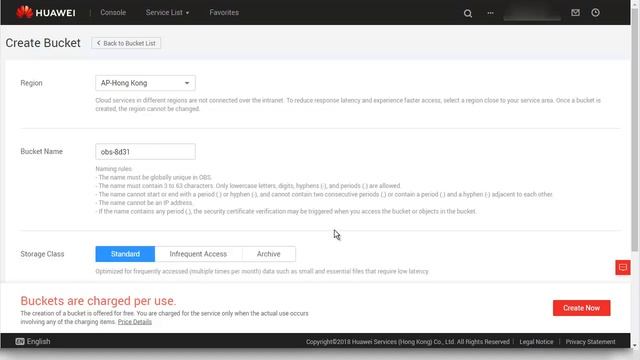Open the search icon in header
Screen dimensions: 640x360
click(x=468, y=13)
